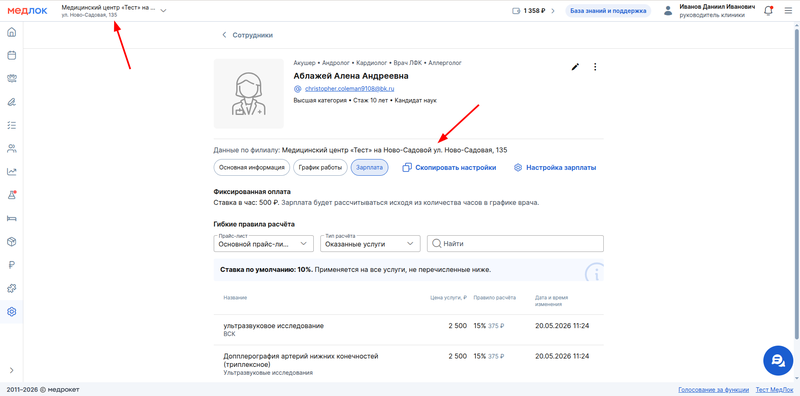Click the 2011–2026 © медрокет footer text
This screenshot has height=396, width=800.
(x=43, y=389)
